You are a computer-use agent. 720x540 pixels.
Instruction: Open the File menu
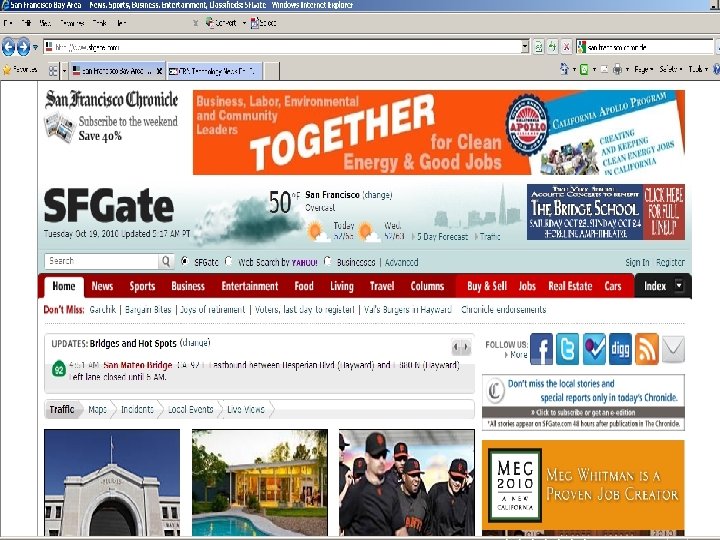point(8,22)
